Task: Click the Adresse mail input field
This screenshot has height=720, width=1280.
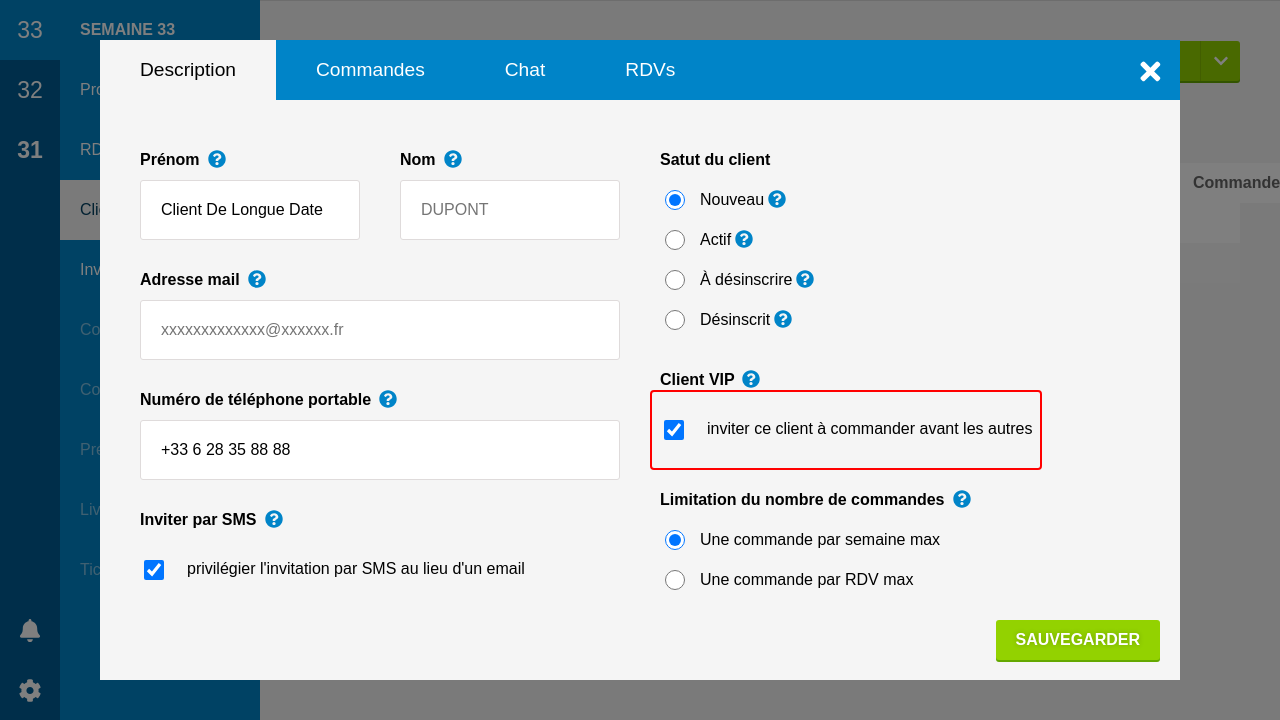Action: point(380,330)
